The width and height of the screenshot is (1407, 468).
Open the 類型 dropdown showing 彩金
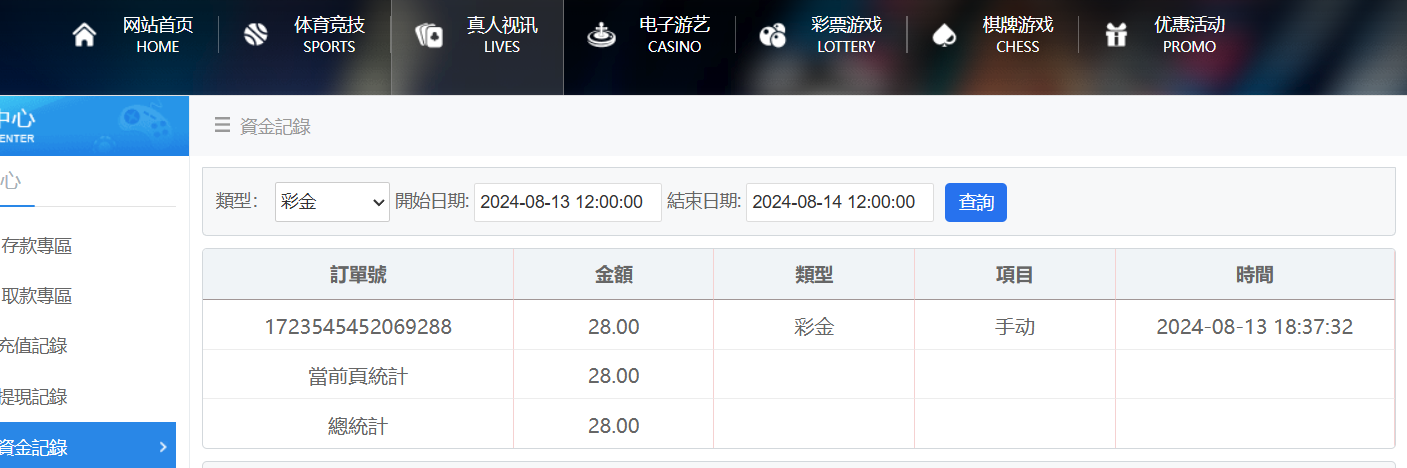point(332,202)
